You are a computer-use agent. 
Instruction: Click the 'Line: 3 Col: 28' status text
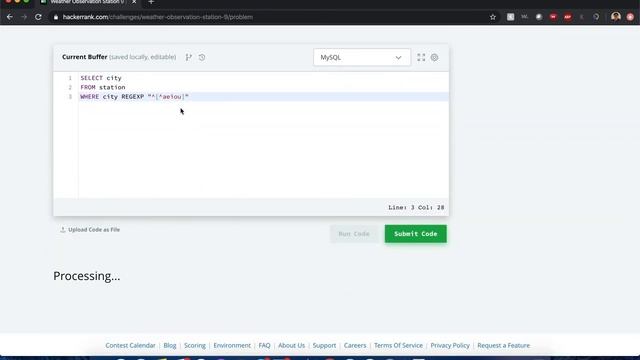[x=416, y=207]
